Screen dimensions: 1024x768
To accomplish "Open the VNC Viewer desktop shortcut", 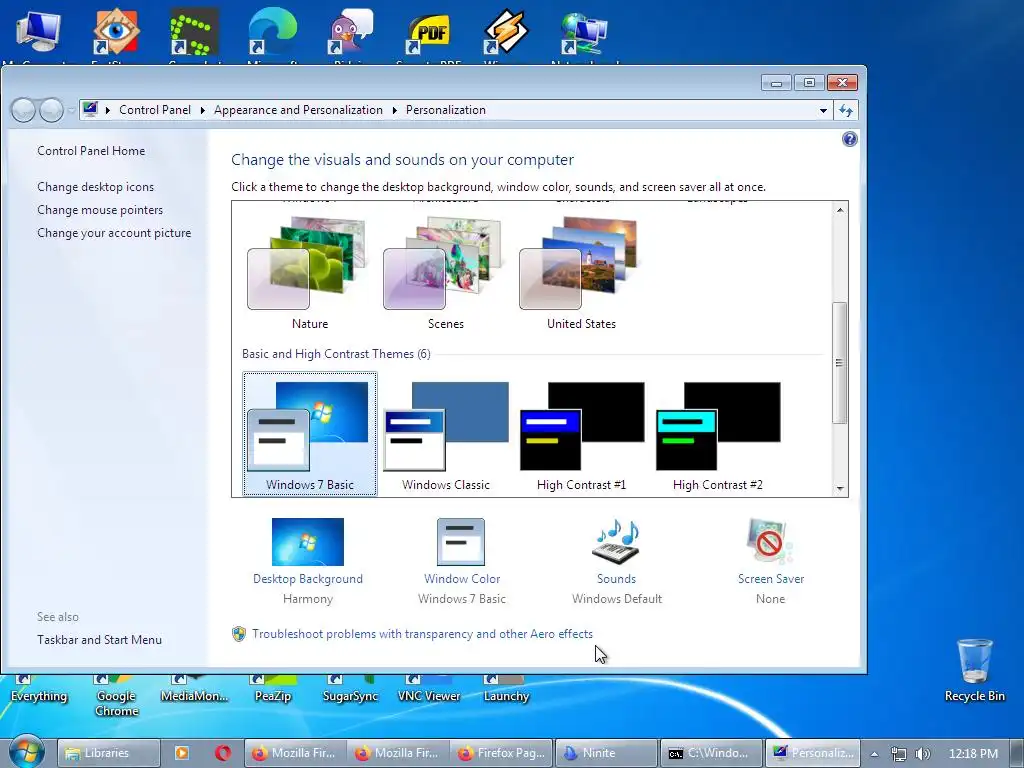I will (x=428, y=690).
